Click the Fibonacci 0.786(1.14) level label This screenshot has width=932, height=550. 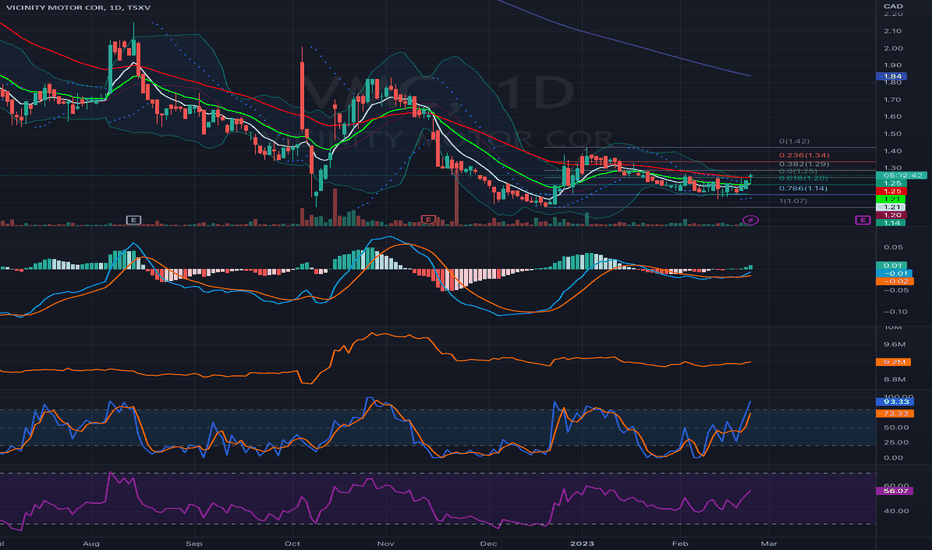pyautogui.click(x=803, y=188)
